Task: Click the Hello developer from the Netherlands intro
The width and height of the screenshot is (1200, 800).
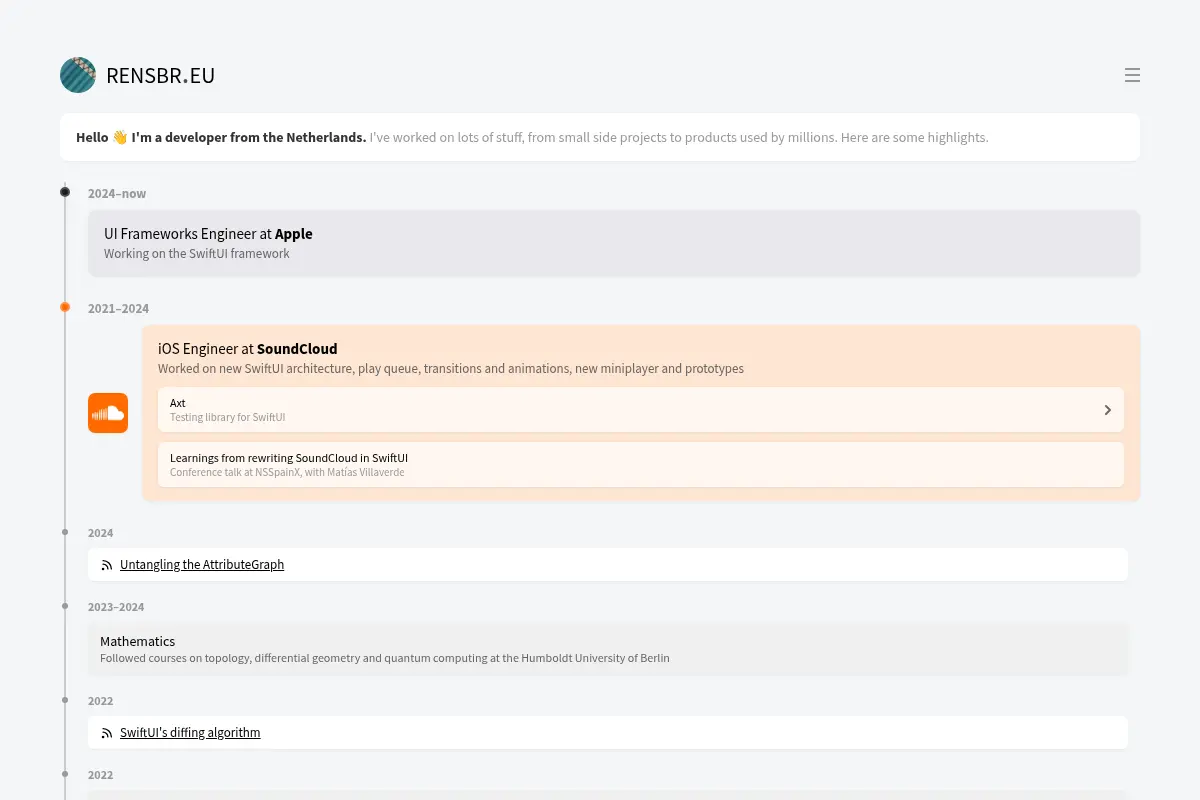Action: (600, 137)
